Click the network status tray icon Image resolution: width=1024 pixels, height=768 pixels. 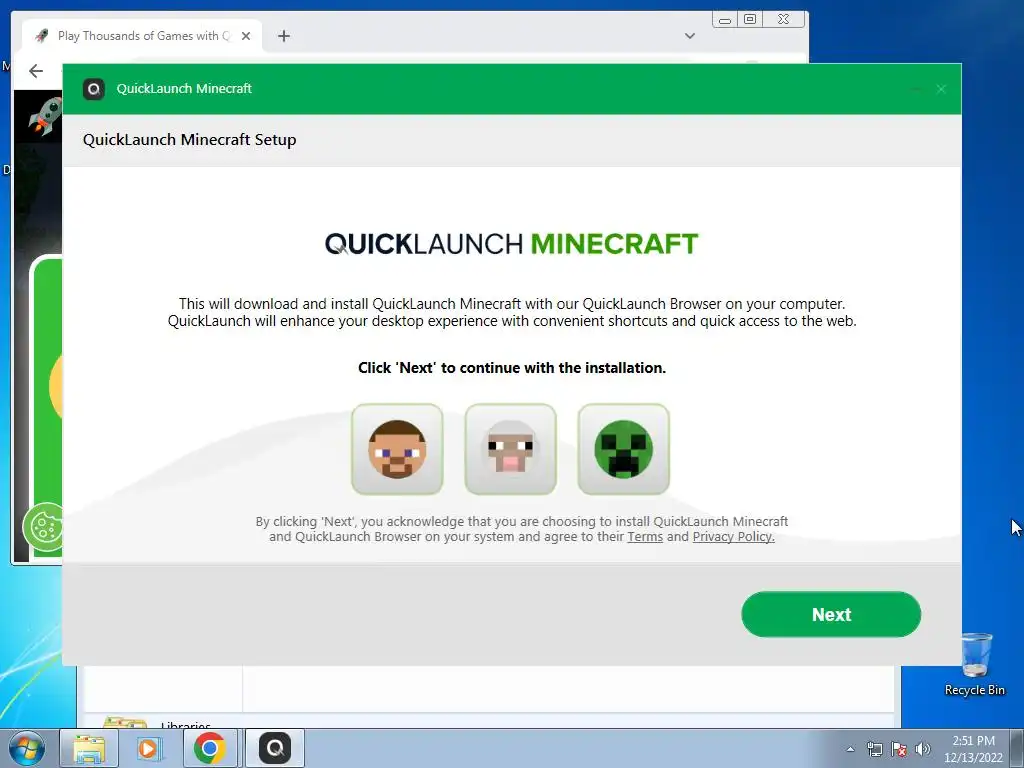pos(874,749)
